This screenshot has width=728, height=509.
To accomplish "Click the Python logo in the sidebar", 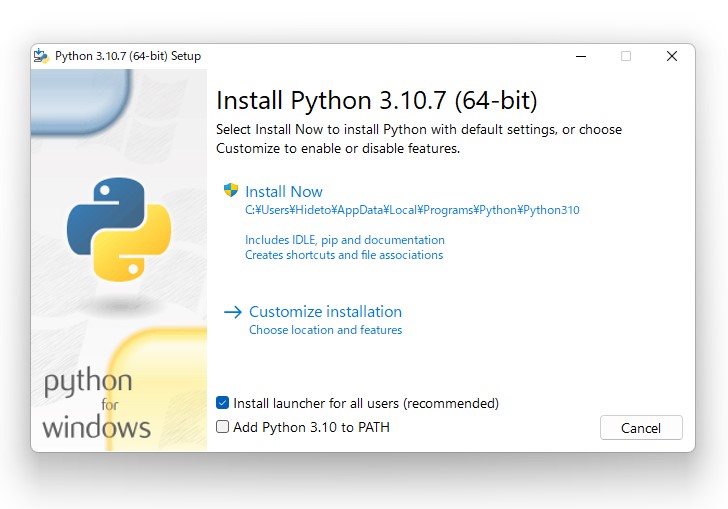I will coord(119,229).
